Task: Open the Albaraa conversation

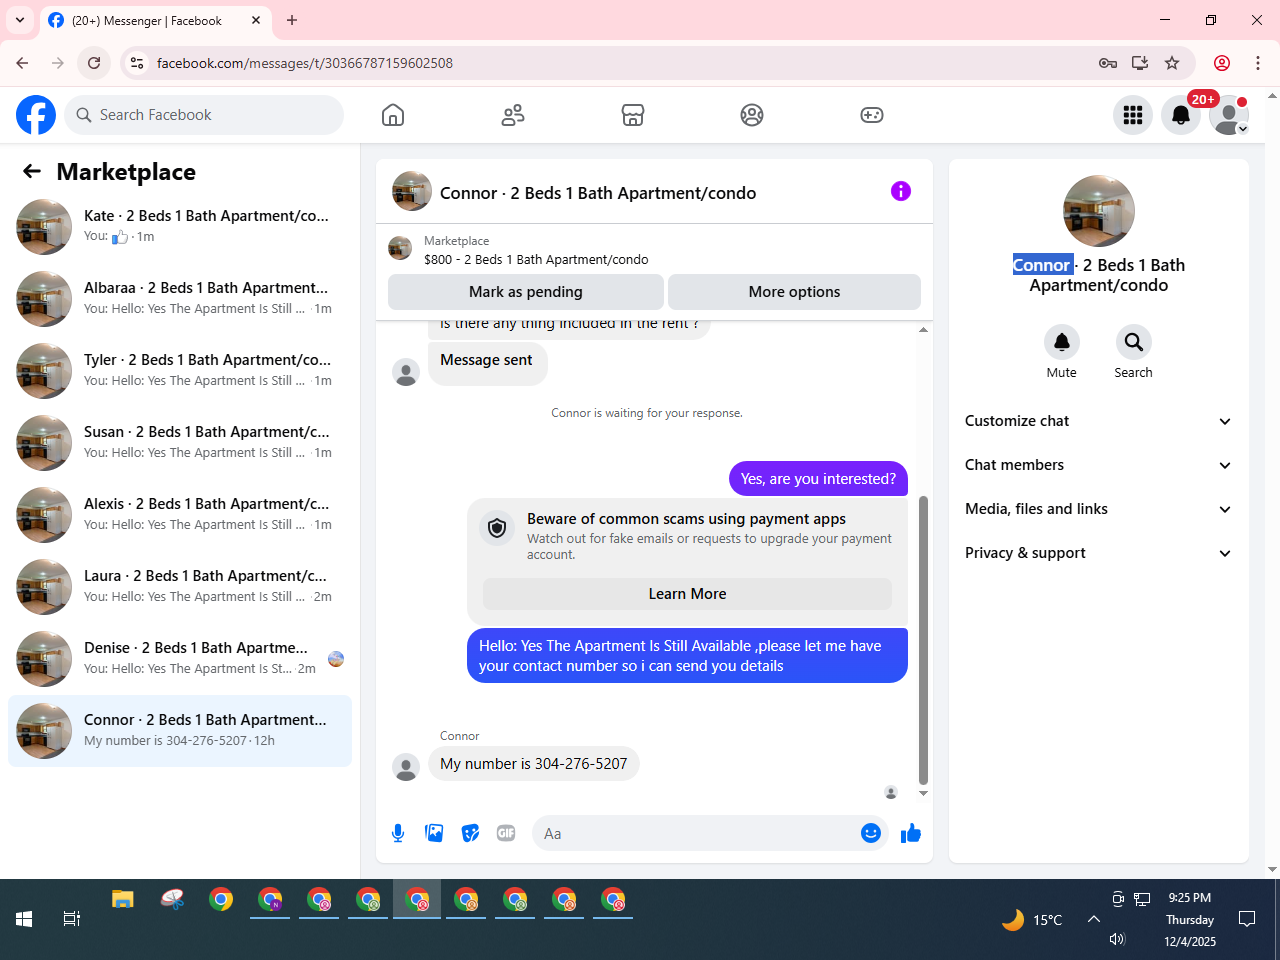Action: tap(180, 299)
